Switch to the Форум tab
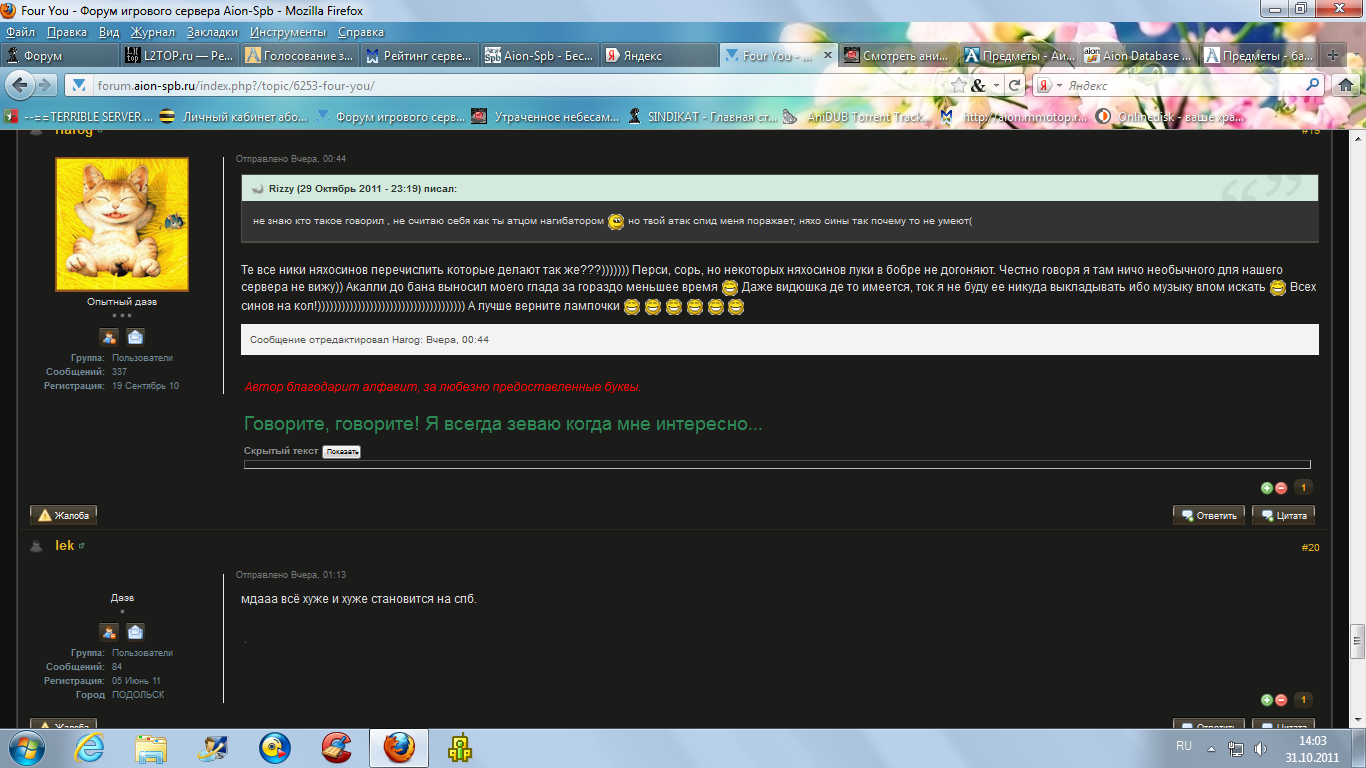The image size is (1366, 768). click(58, 56)
